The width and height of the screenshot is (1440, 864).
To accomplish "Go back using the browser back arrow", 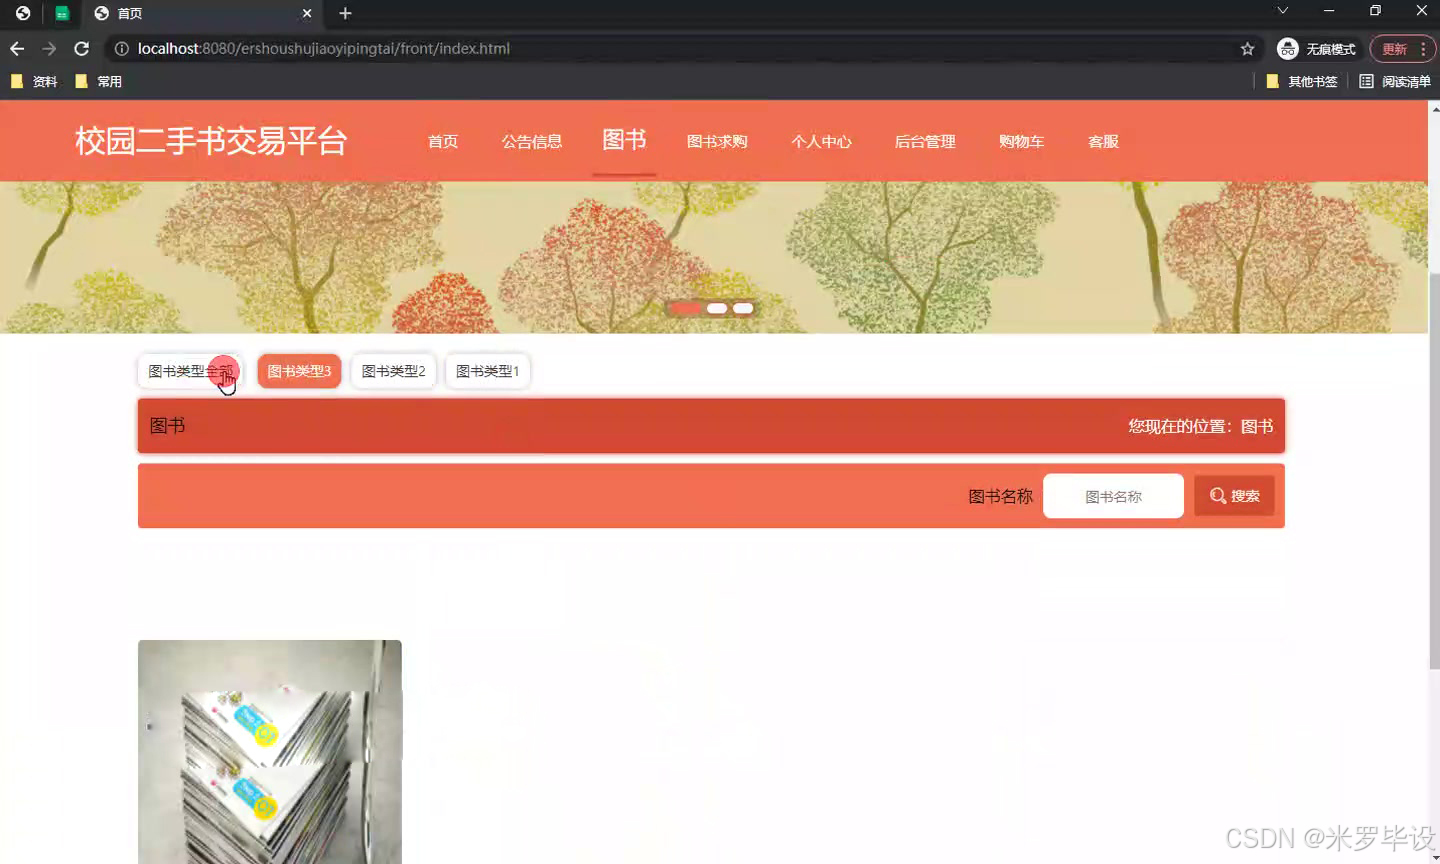I will click(x=17, y=48).
